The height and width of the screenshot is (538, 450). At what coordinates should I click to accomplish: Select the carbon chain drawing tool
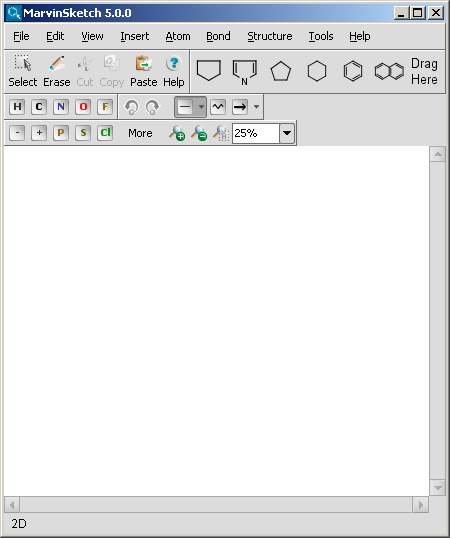(218, 107)
